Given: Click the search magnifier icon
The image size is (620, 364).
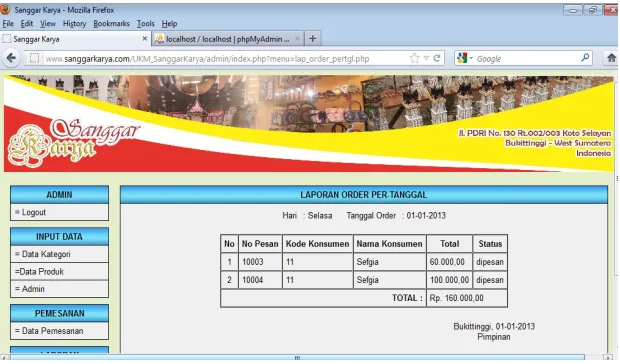Looking at the screenshot, I should (585, 58).
